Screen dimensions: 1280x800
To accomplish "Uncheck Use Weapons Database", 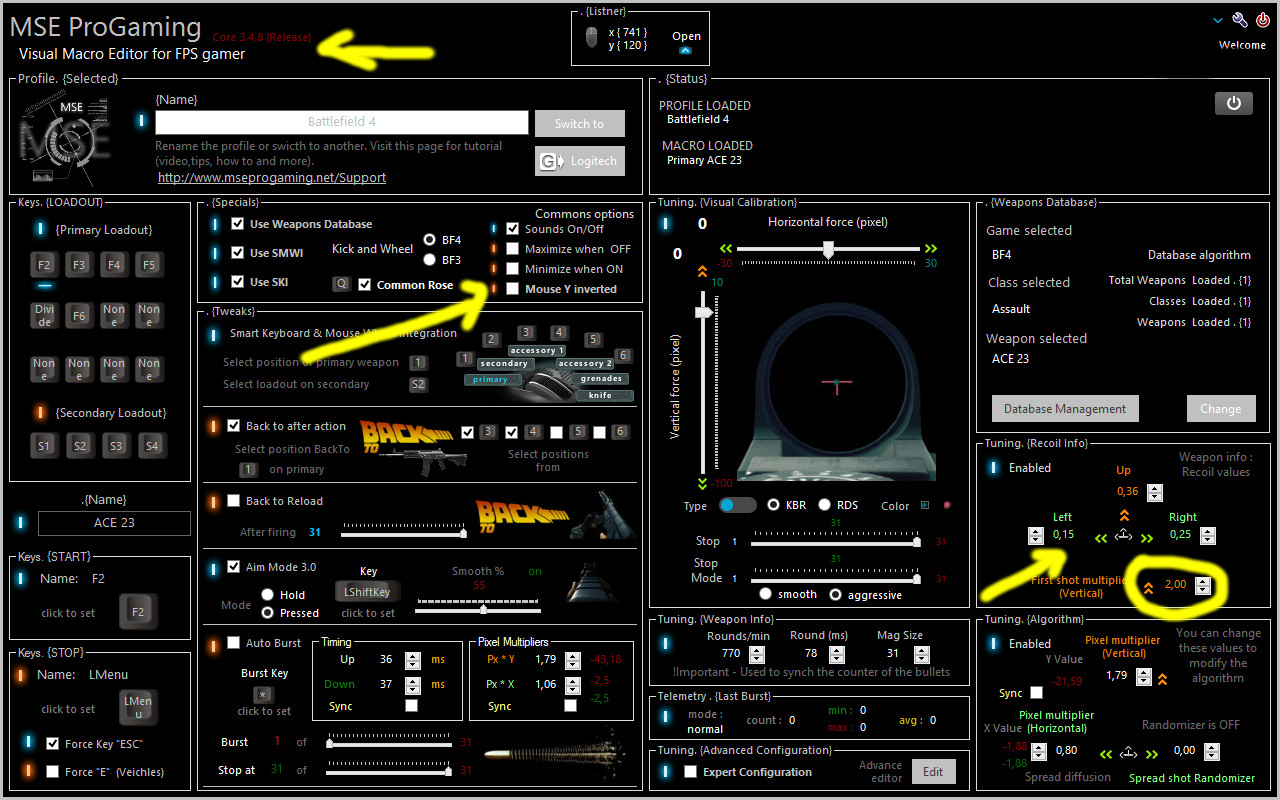I will (237, 224).
